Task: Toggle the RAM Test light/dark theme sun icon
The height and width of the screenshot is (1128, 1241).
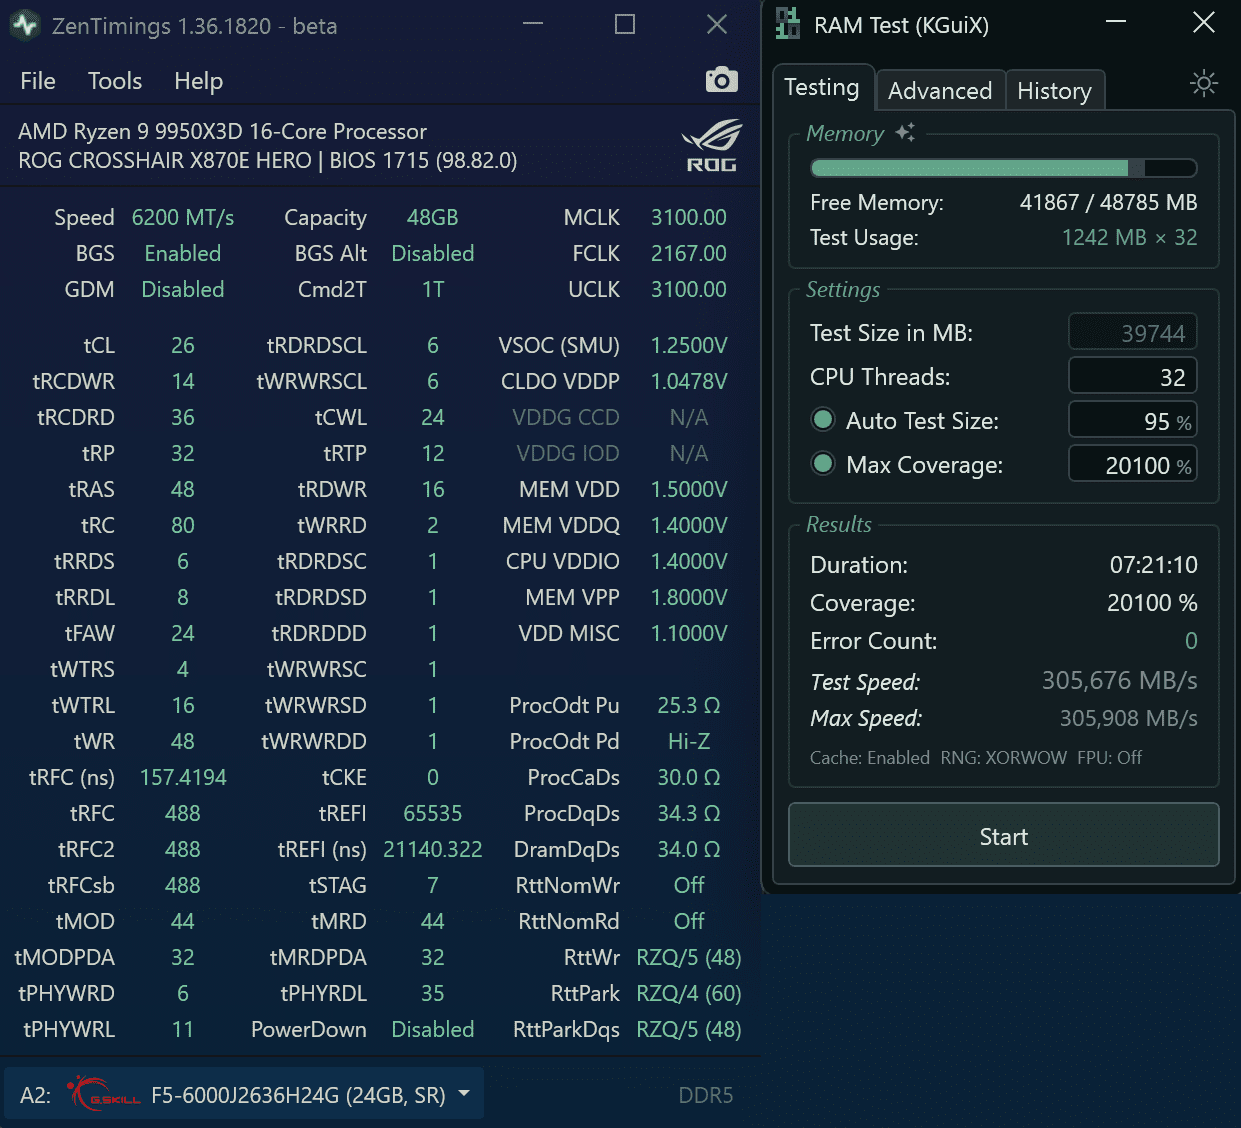Action: point(1204,83)
